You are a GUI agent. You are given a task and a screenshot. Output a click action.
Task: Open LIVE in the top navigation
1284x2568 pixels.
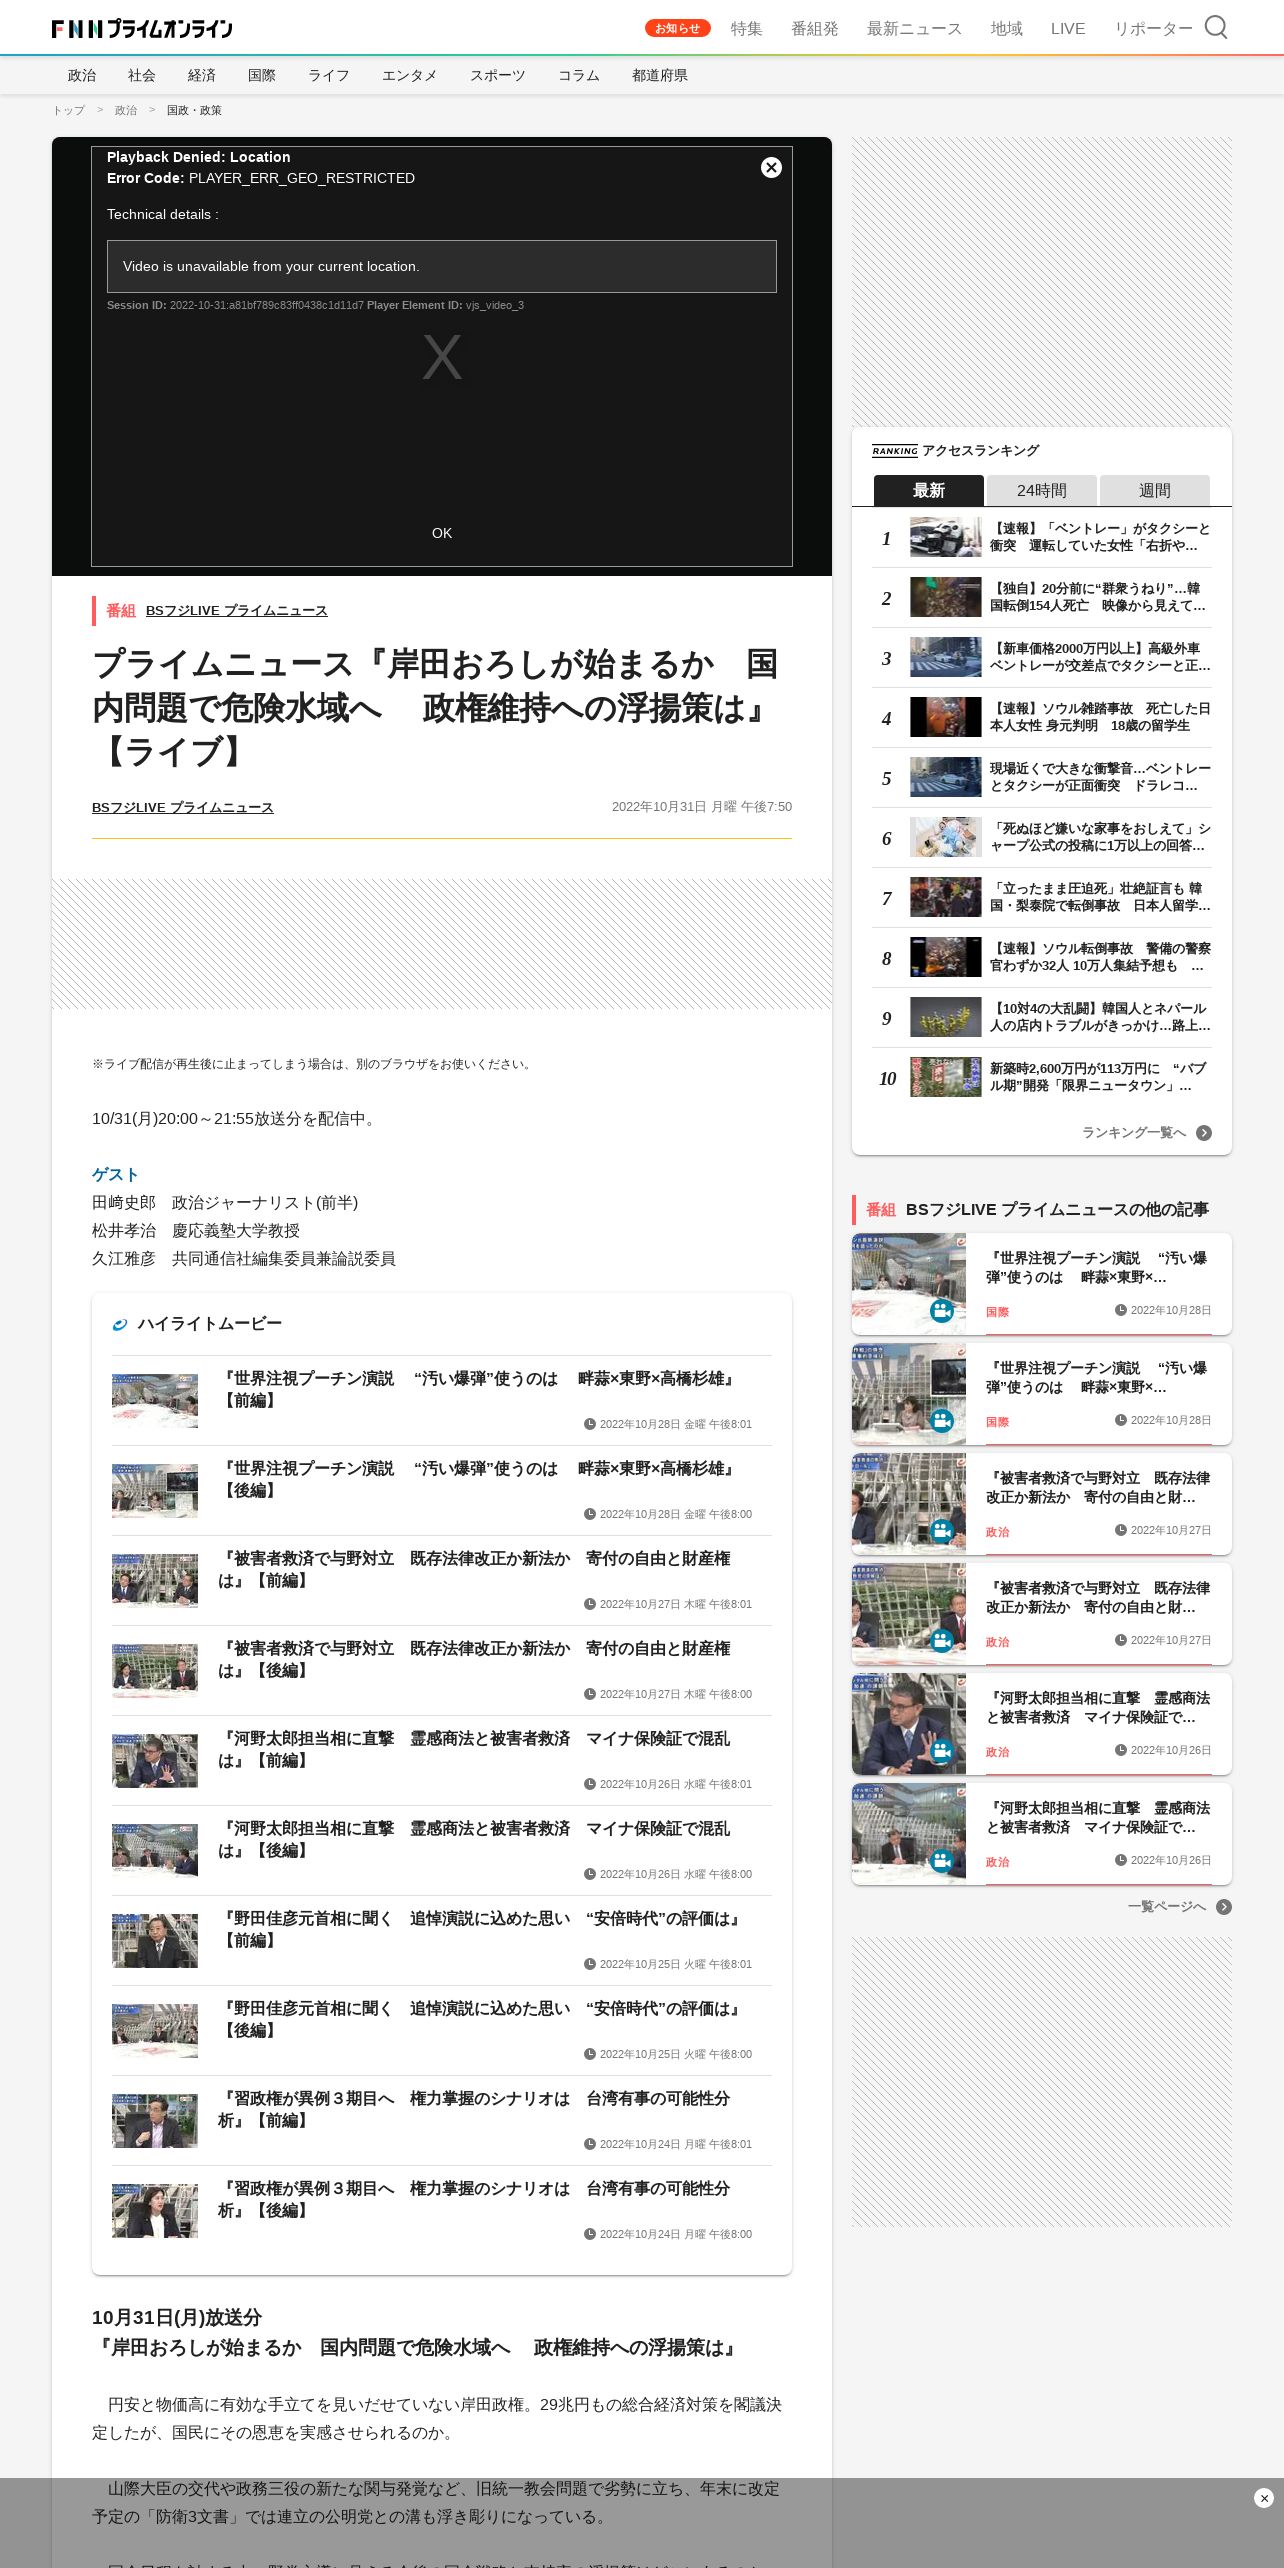point(1068,29)
